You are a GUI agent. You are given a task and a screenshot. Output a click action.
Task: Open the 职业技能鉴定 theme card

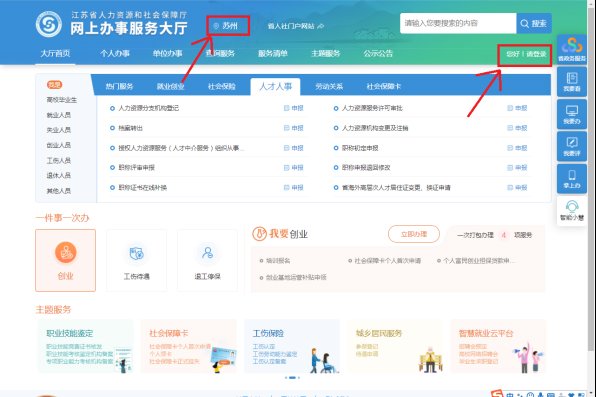point(86,346)
